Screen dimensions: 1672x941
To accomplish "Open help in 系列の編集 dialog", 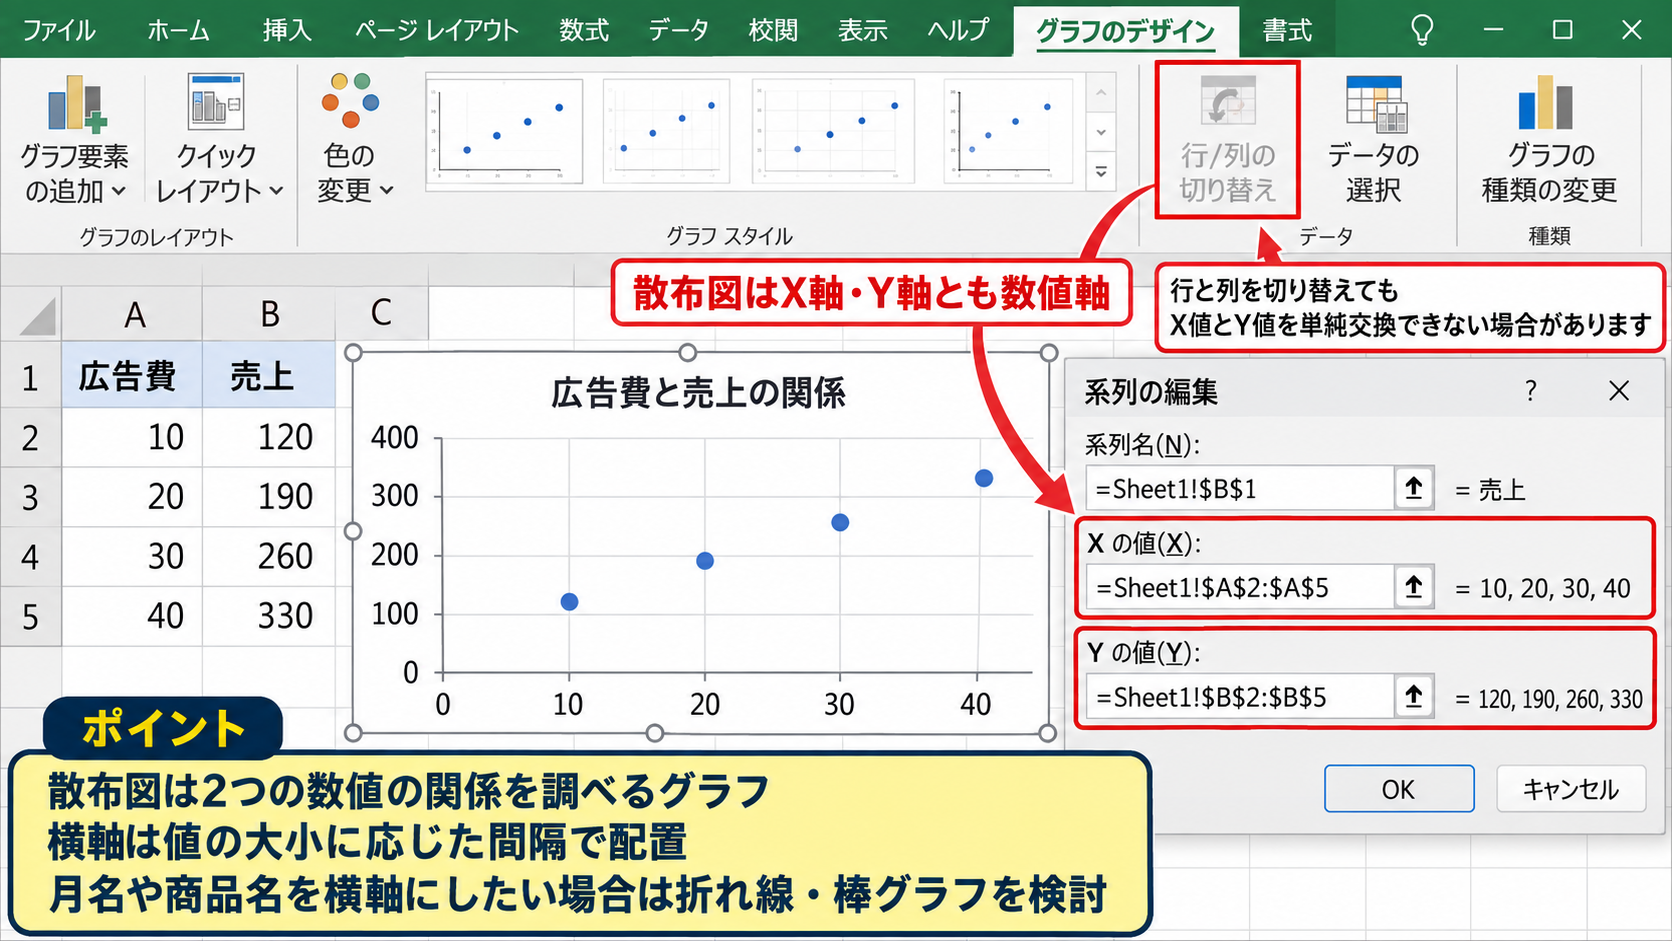I will (x=1531, y=390).
